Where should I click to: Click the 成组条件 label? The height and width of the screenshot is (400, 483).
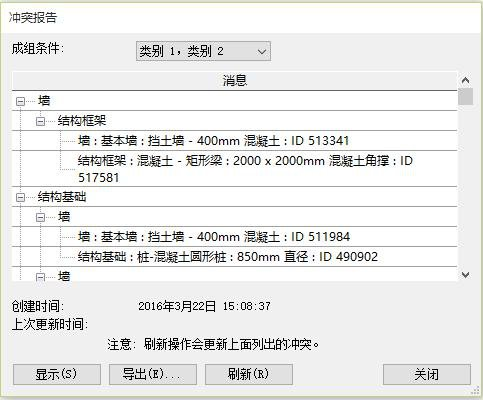(38, 49)
